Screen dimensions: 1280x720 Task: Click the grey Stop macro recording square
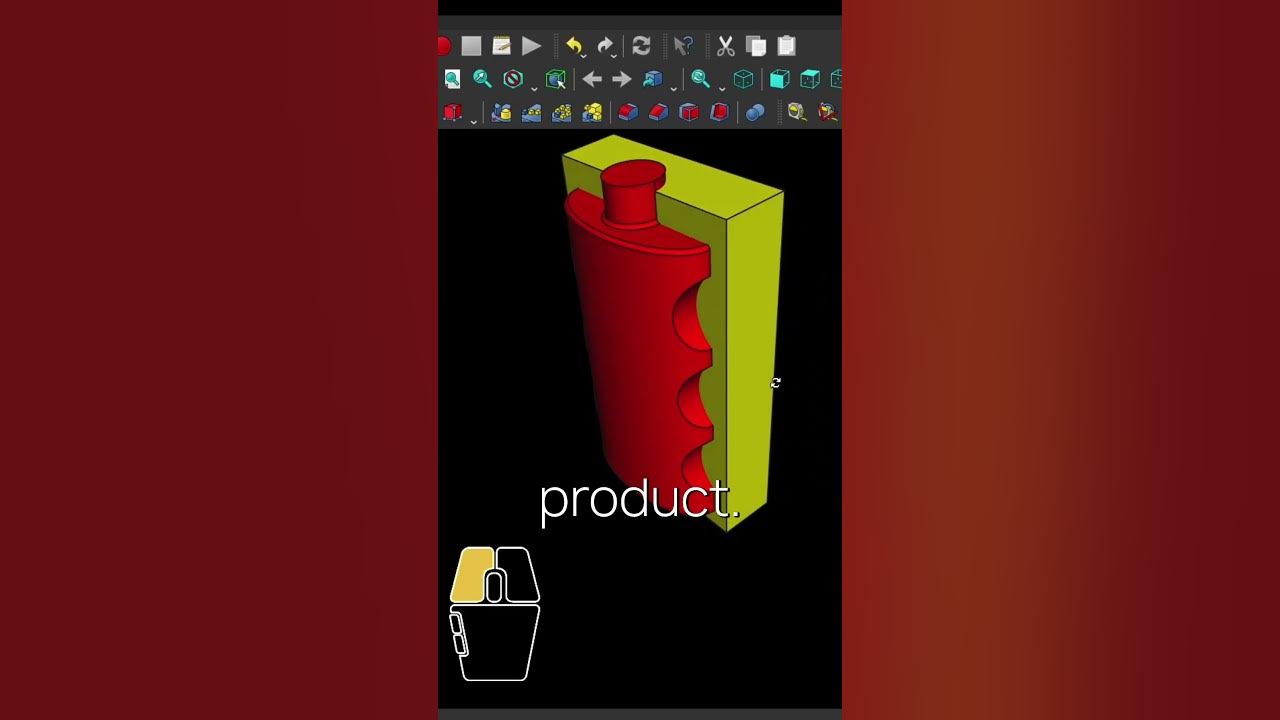click(471, 46)
